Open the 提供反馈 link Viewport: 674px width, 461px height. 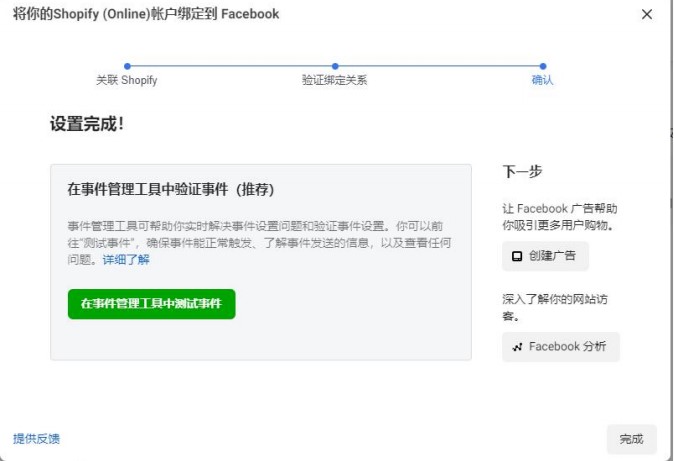click(x=37, y=439)
